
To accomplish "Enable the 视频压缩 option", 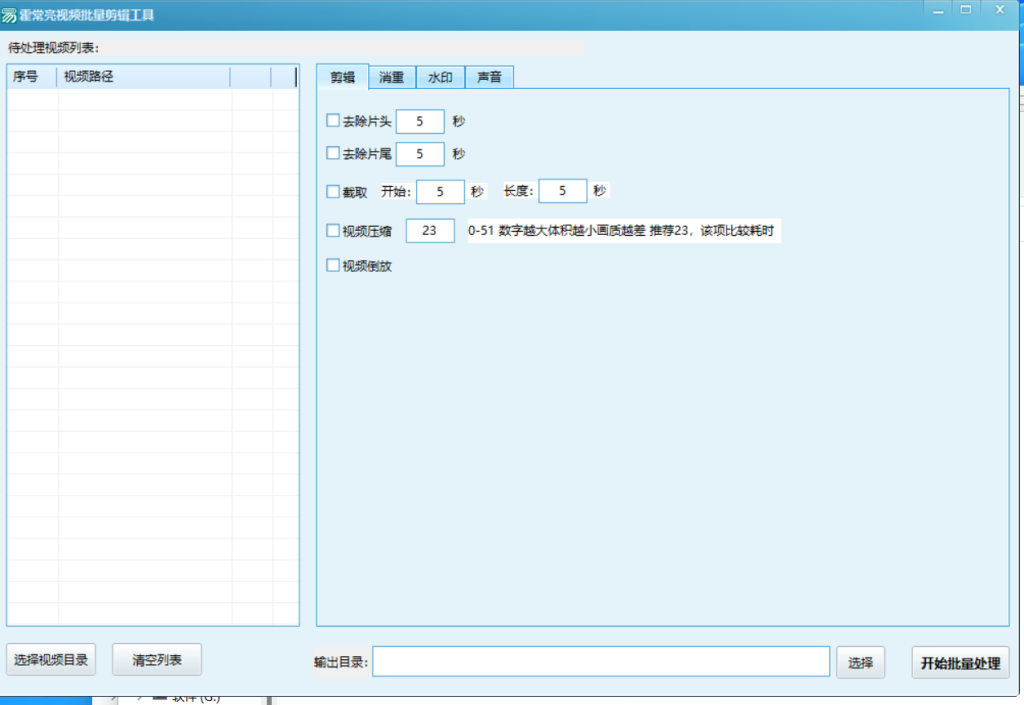I will coord(333,231).
